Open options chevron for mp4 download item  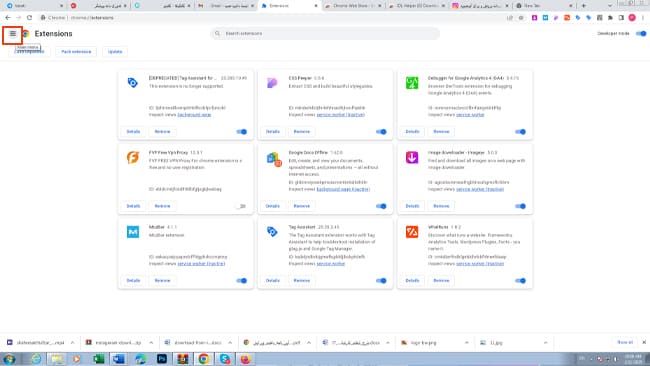(x=73, y=343)
